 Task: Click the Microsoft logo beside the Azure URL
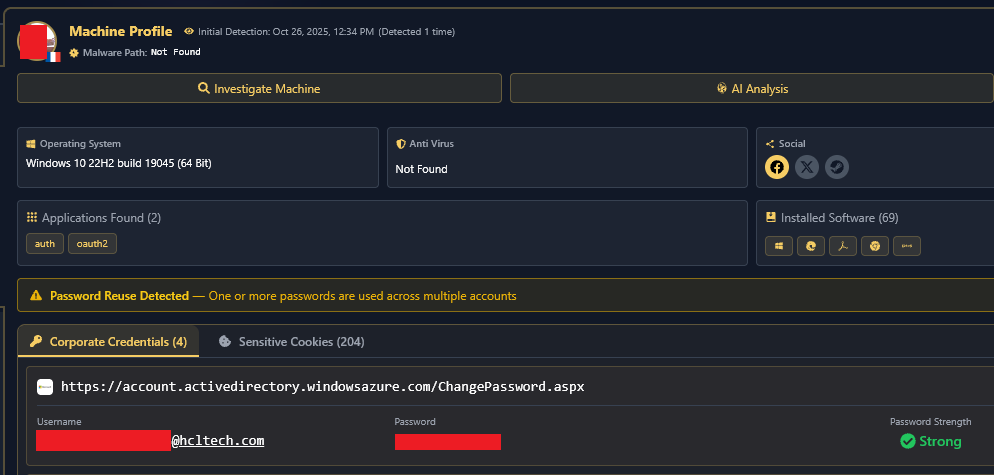(x=45, y=387)
